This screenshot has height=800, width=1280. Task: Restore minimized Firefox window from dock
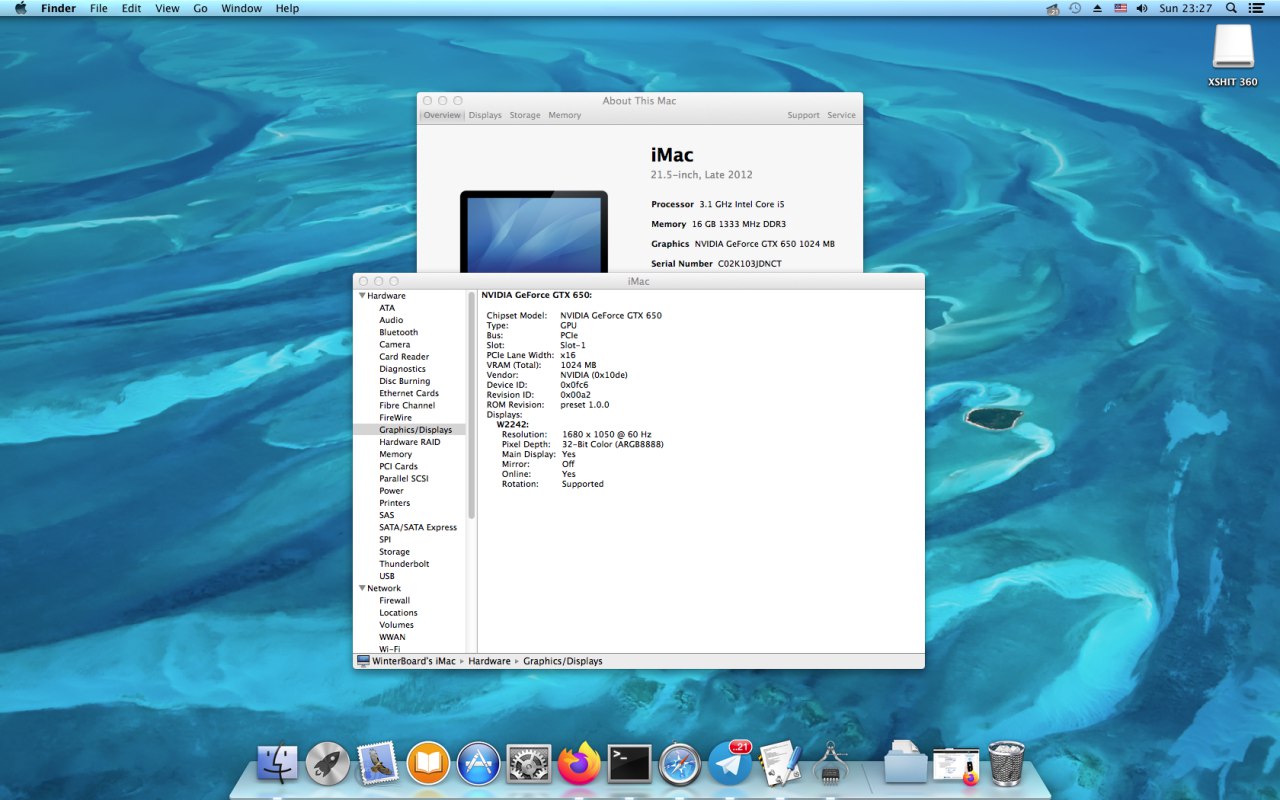coord(956,765)
